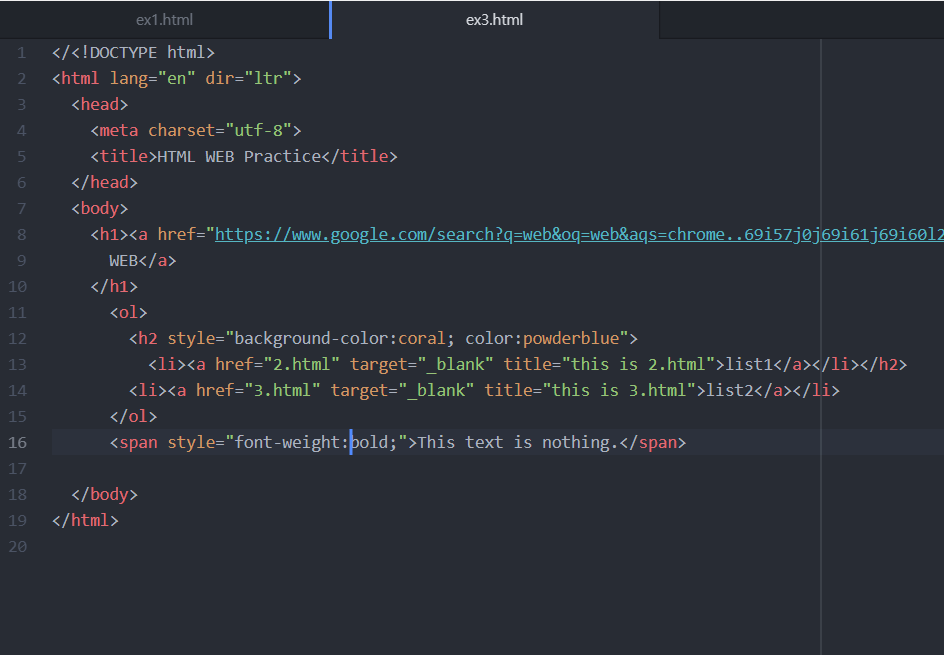Select the ex3.html tab

pos(494,20)
